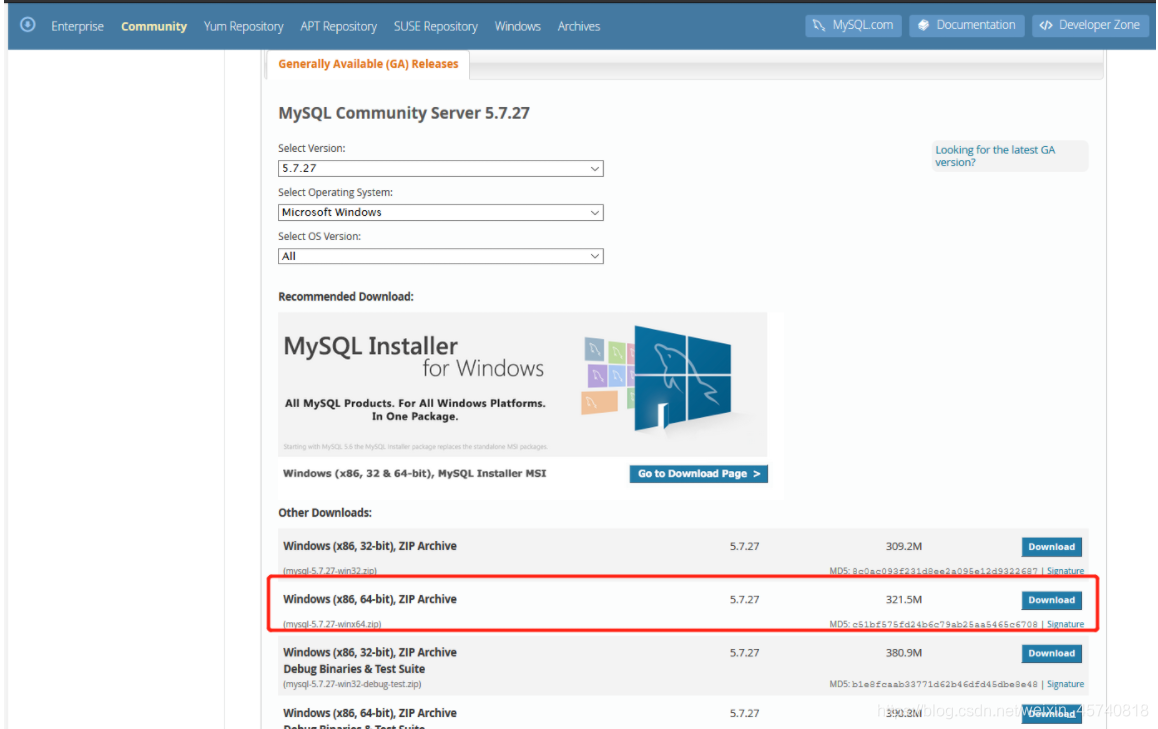The image size is (1158, 729).
Task: Click the Documentation book icon
Action: [923, 25]
